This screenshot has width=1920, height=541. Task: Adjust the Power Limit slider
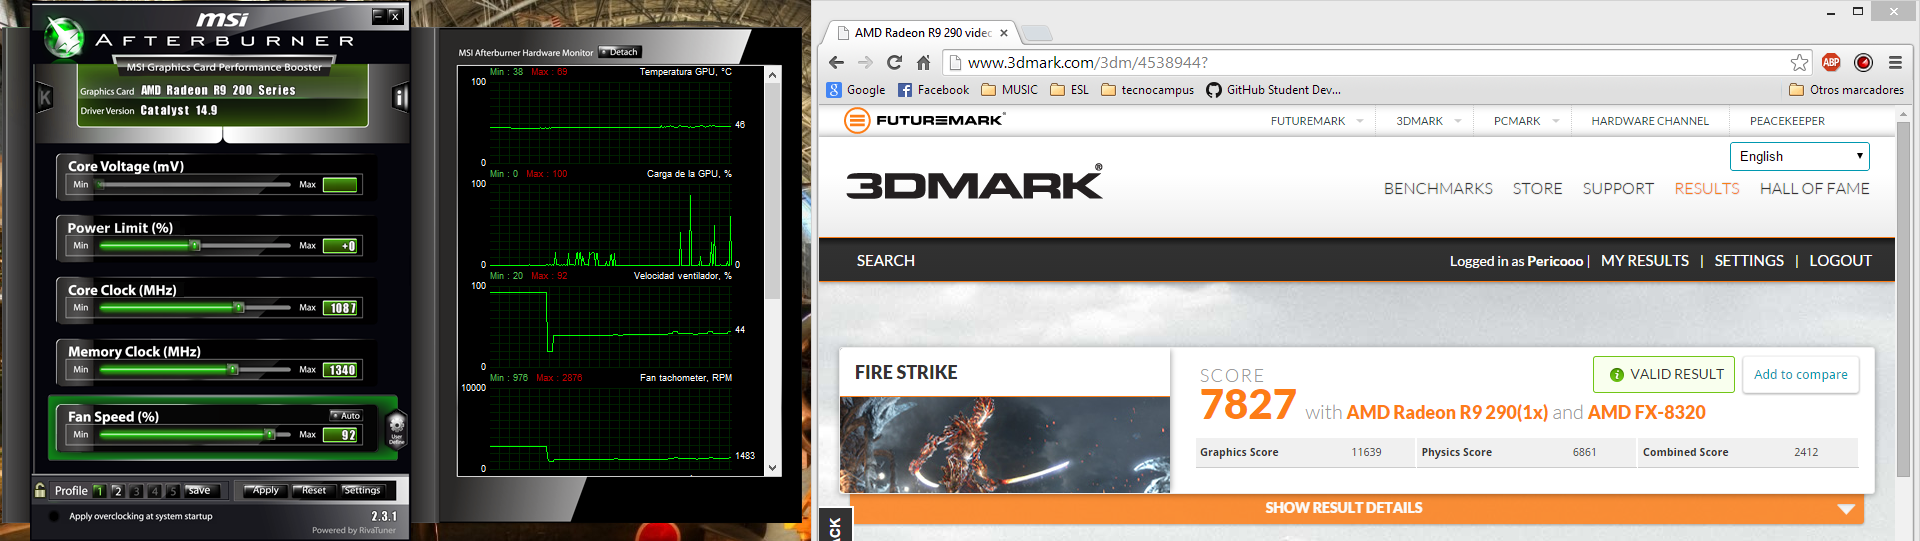[195, 245]
